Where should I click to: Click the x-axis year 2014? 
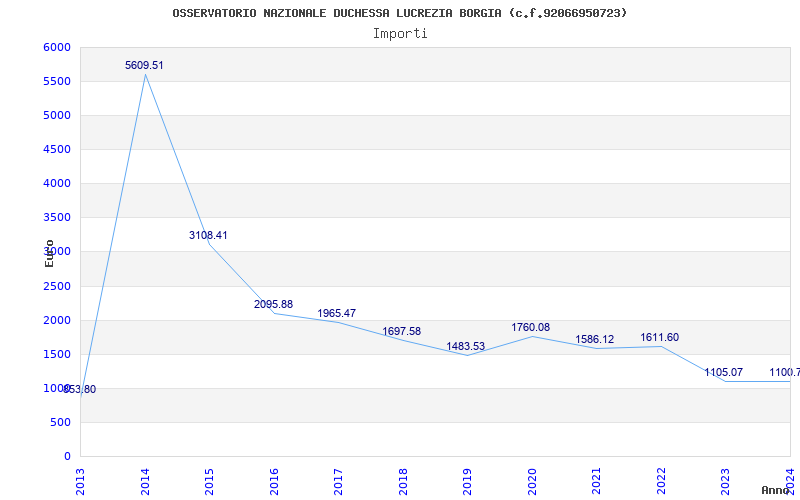(x=145, y=482)
